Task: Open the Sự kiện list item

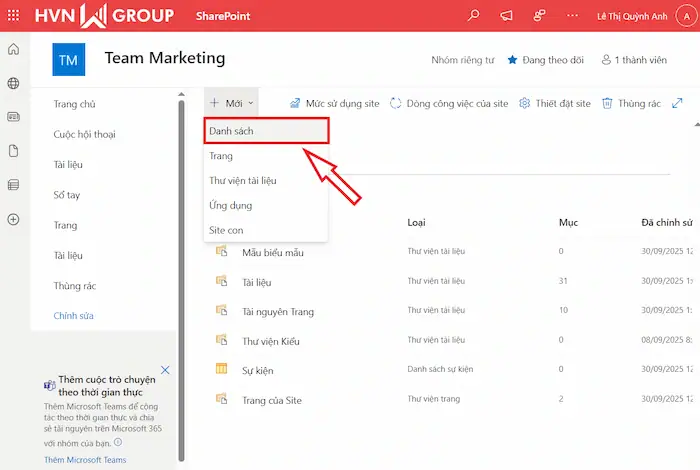Action: (258, 369)
